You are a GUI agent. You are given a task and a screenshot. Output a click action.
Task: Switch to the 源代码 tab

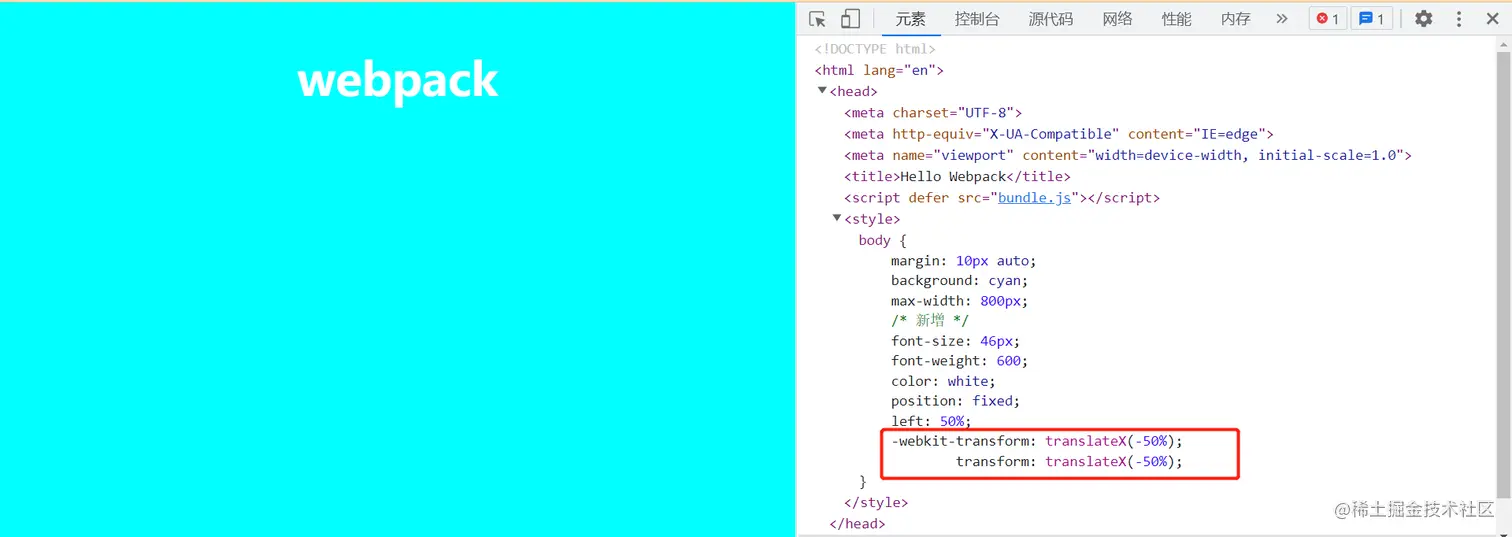(1051, 19)
